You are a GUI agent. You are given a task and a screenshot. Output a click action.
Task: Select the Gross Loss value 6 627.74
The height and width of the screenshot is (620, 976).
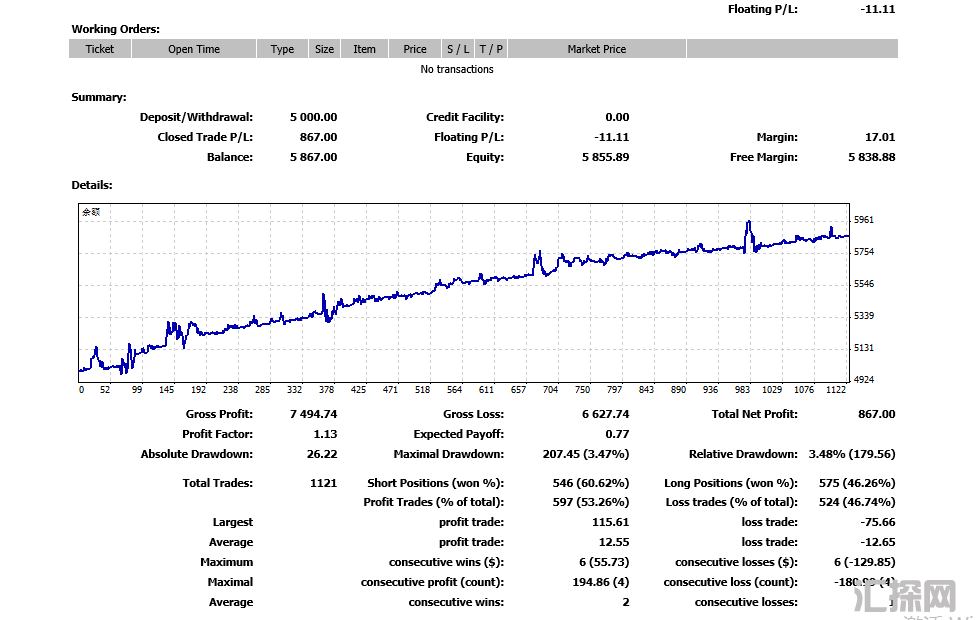(606, 414)
